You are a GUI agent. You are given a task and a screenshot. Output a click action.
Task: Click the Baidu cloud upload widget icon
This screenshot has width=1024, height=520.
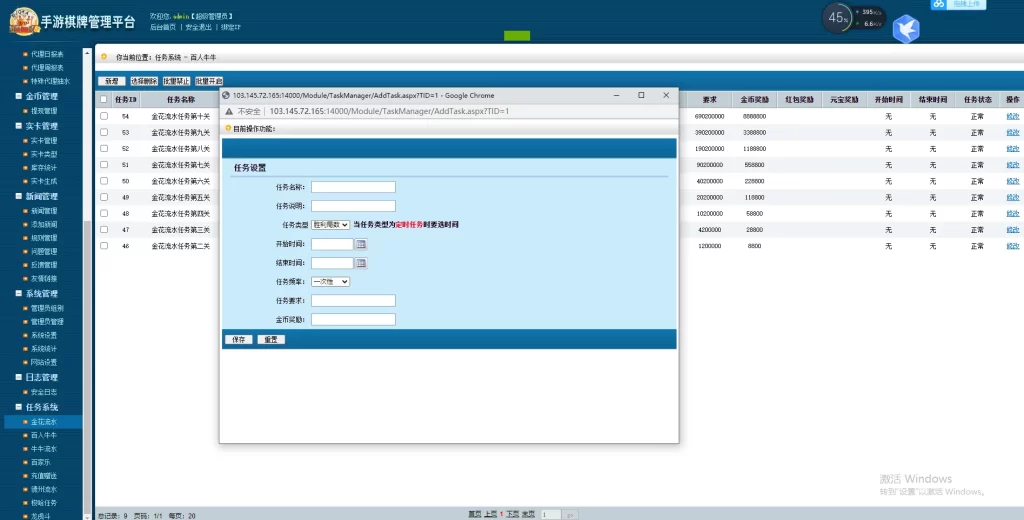pyautogui.click(x=938, y=4)
